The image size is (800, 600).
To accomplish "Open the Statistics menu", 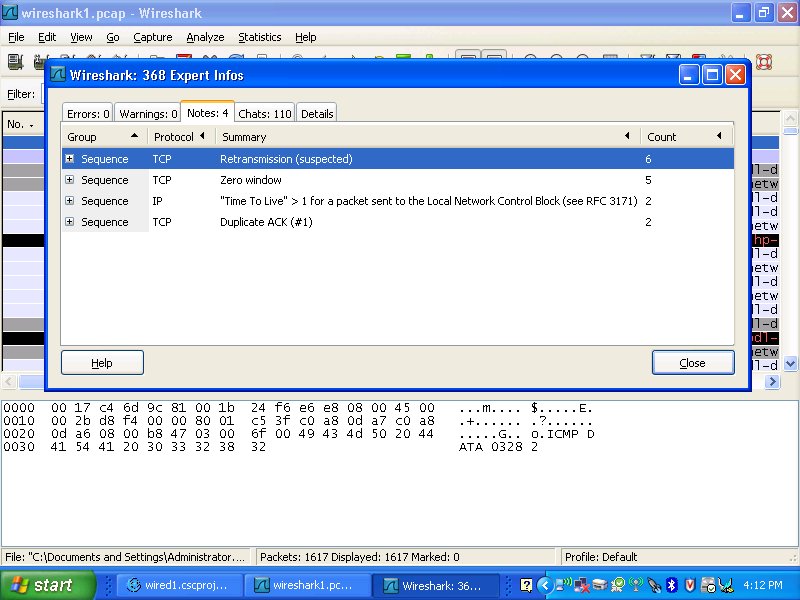I will coord(259,37).
